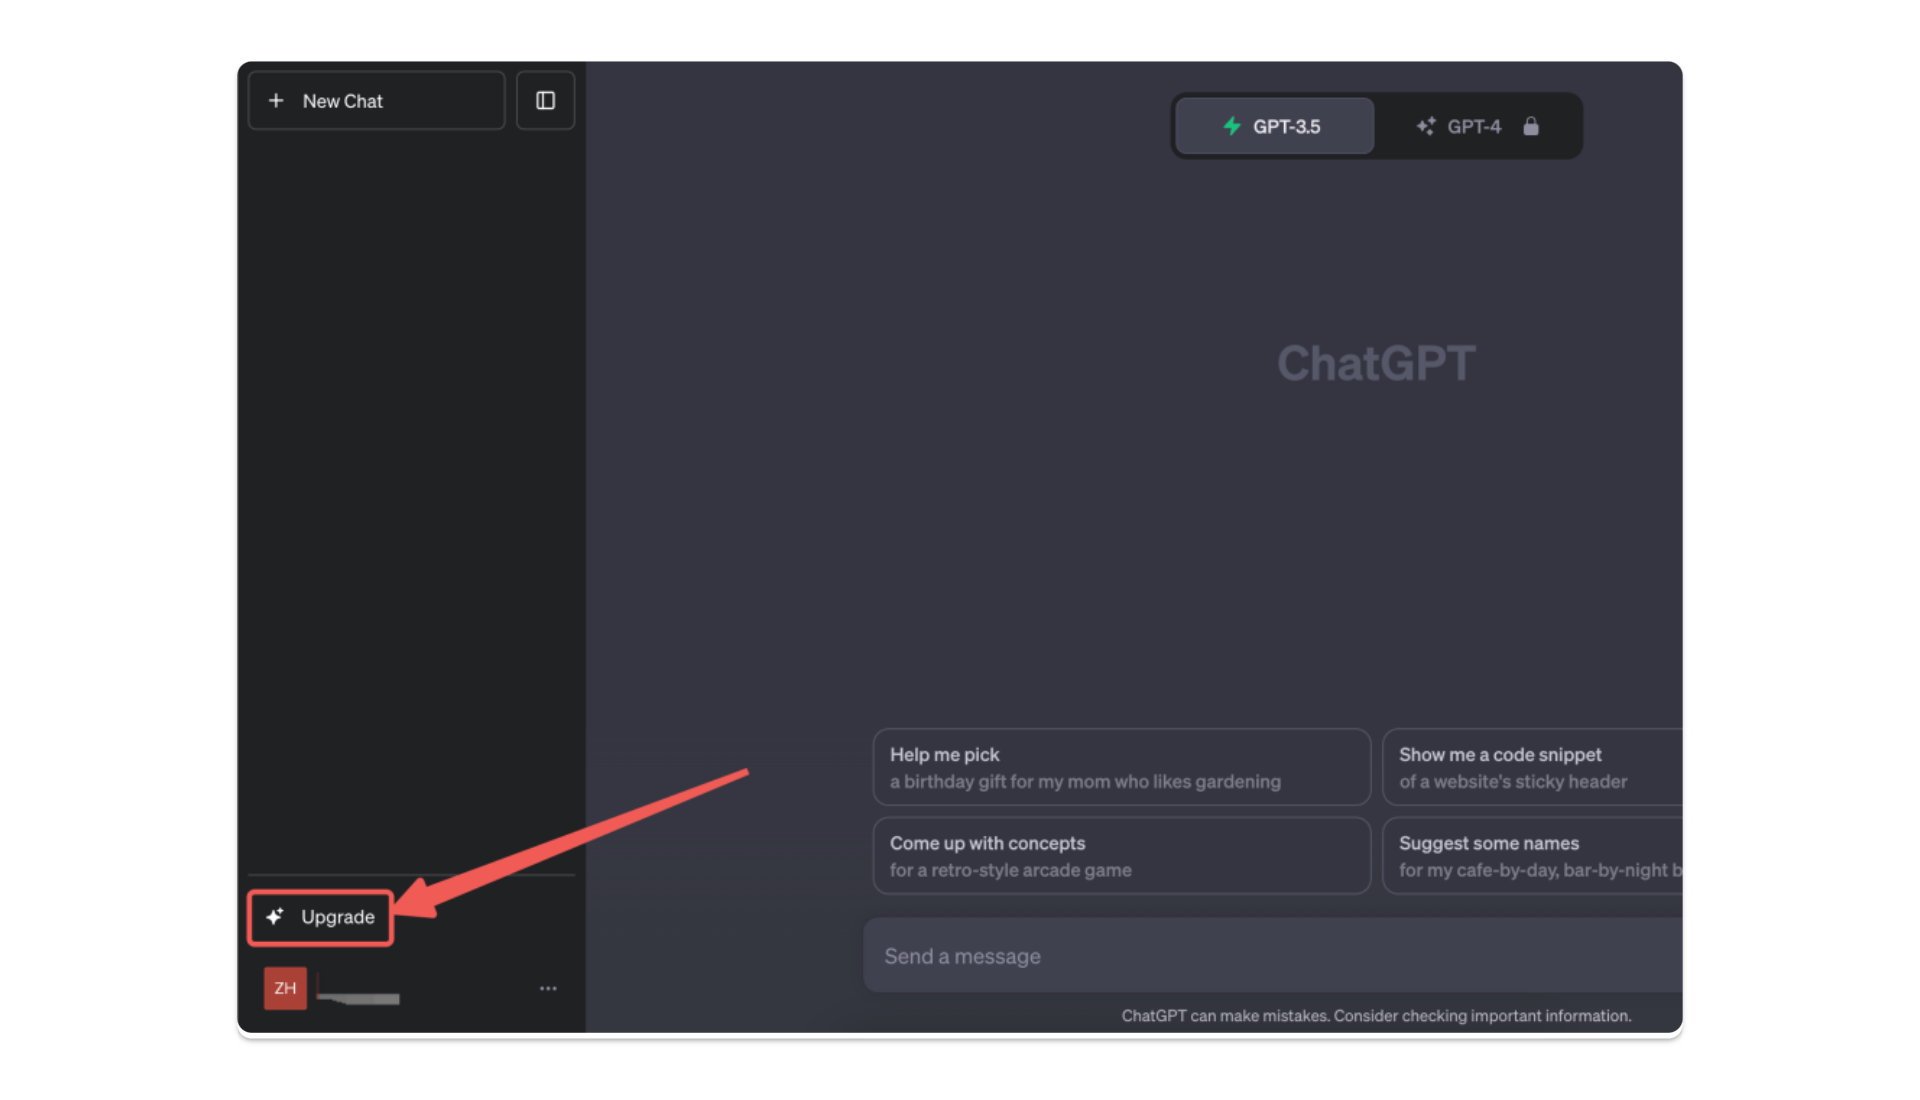
Task: Click the ZH user avatar
Action: (285, 988)
